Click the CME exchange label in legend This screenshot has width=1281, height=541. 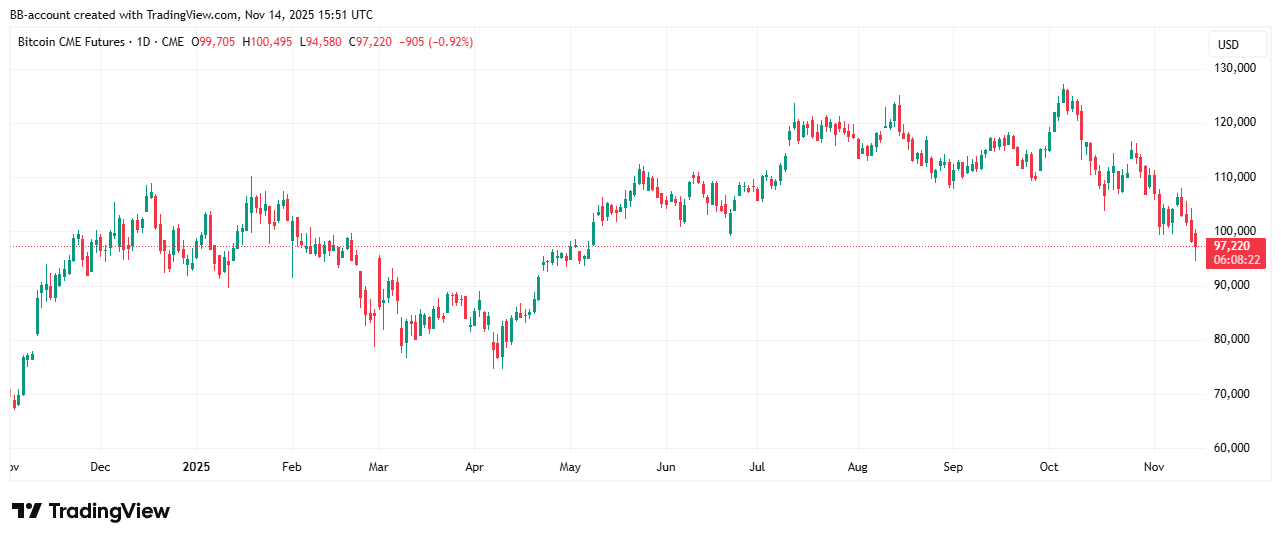tap(172, 42)
